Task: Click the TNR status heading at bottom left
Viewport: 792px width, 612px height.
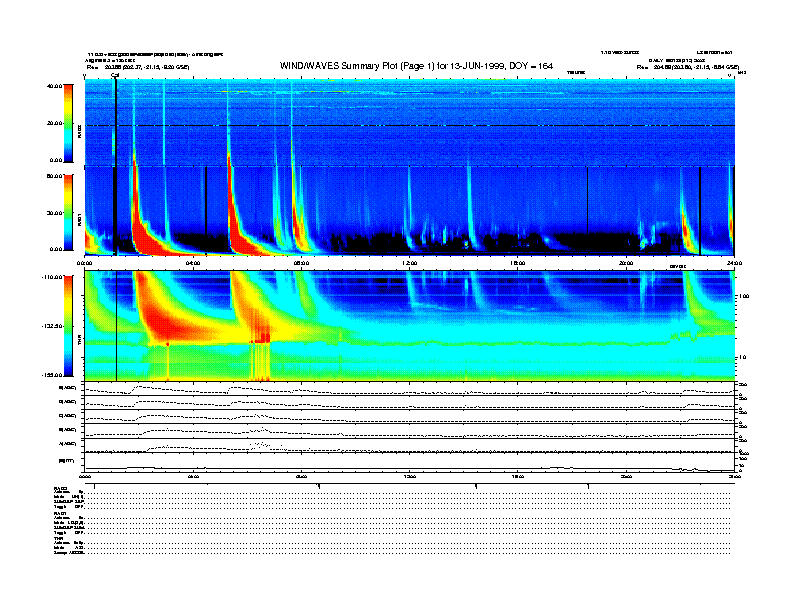Action: [57, 538]
